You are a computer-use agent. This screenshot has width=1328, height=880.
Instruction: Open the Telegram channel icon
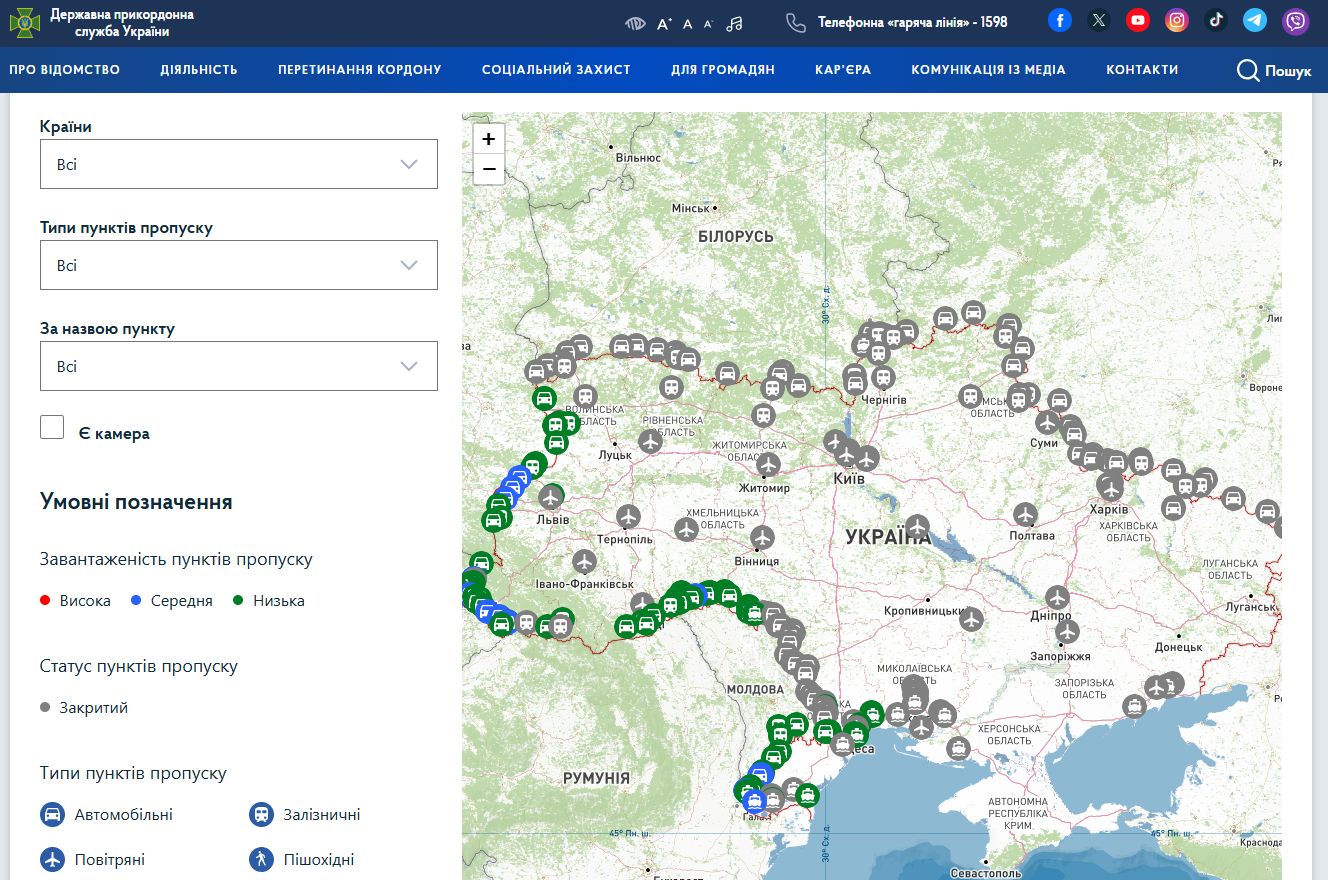(x=1255, y=20)
